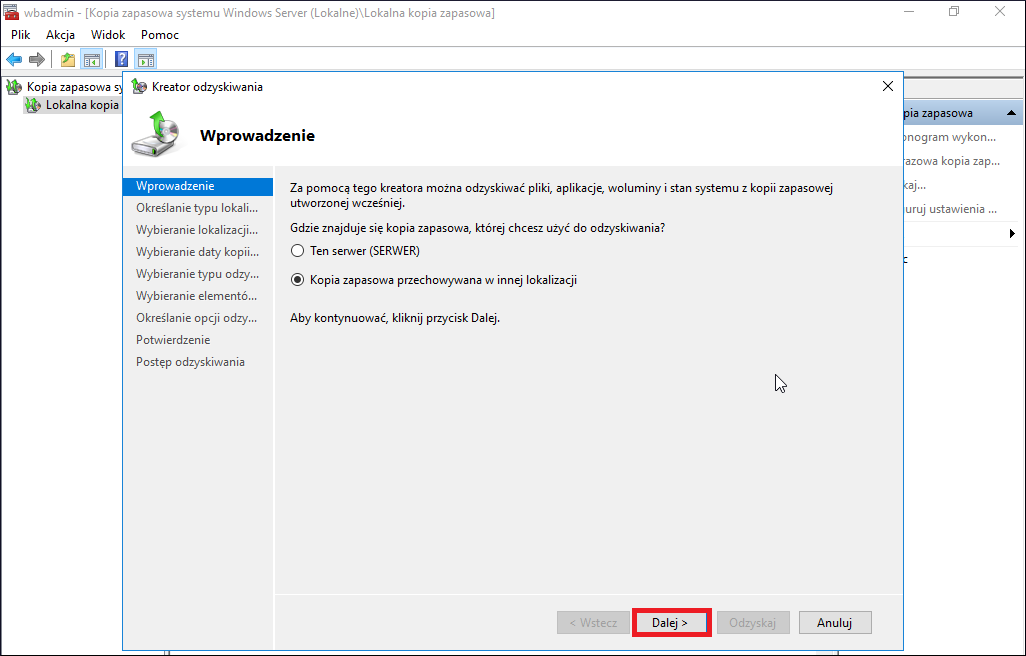This screenshot has width=1026, height=656.
Task: Expand the actions pane submenu arrow
Action: pos(1012,233)
